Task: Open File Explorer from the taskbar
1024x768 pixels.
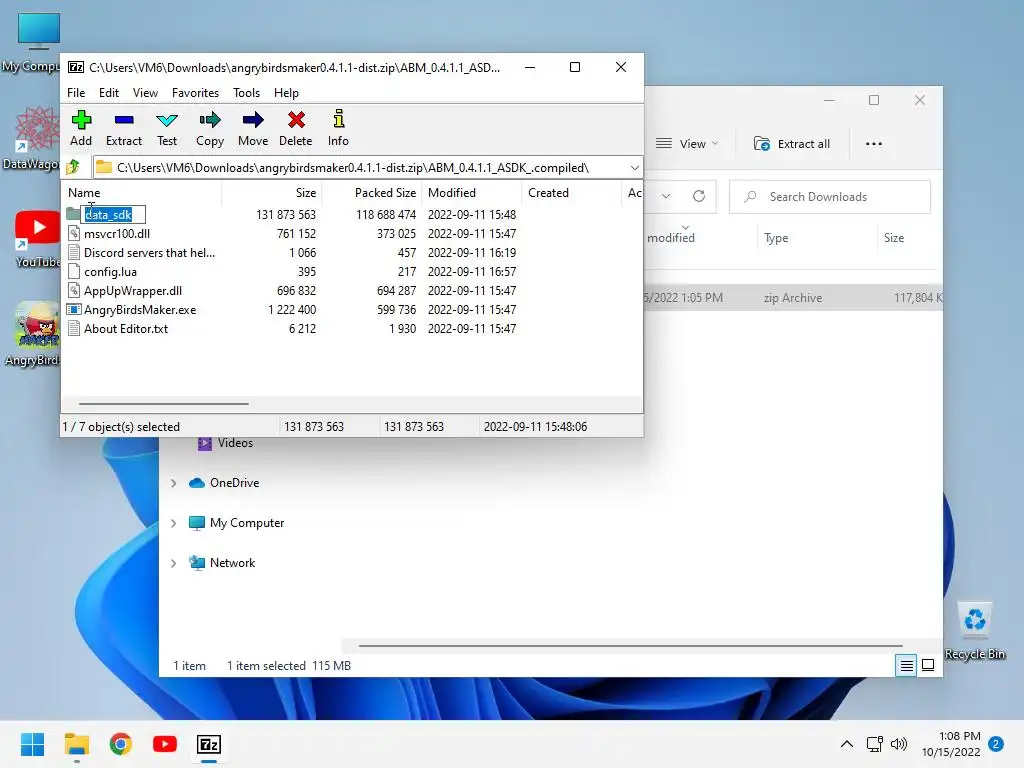Action: pos(76,744)
